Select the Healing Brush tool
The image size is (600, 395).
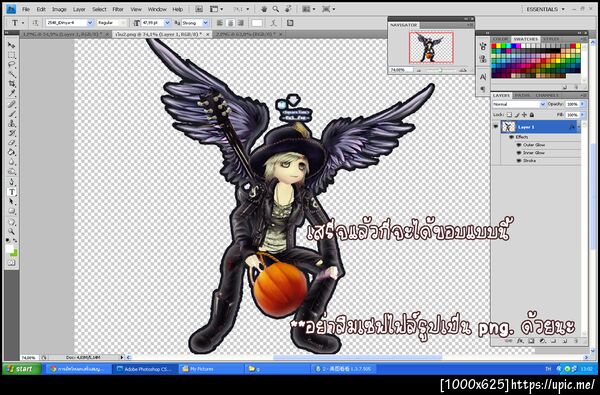[x=12, y=104]
